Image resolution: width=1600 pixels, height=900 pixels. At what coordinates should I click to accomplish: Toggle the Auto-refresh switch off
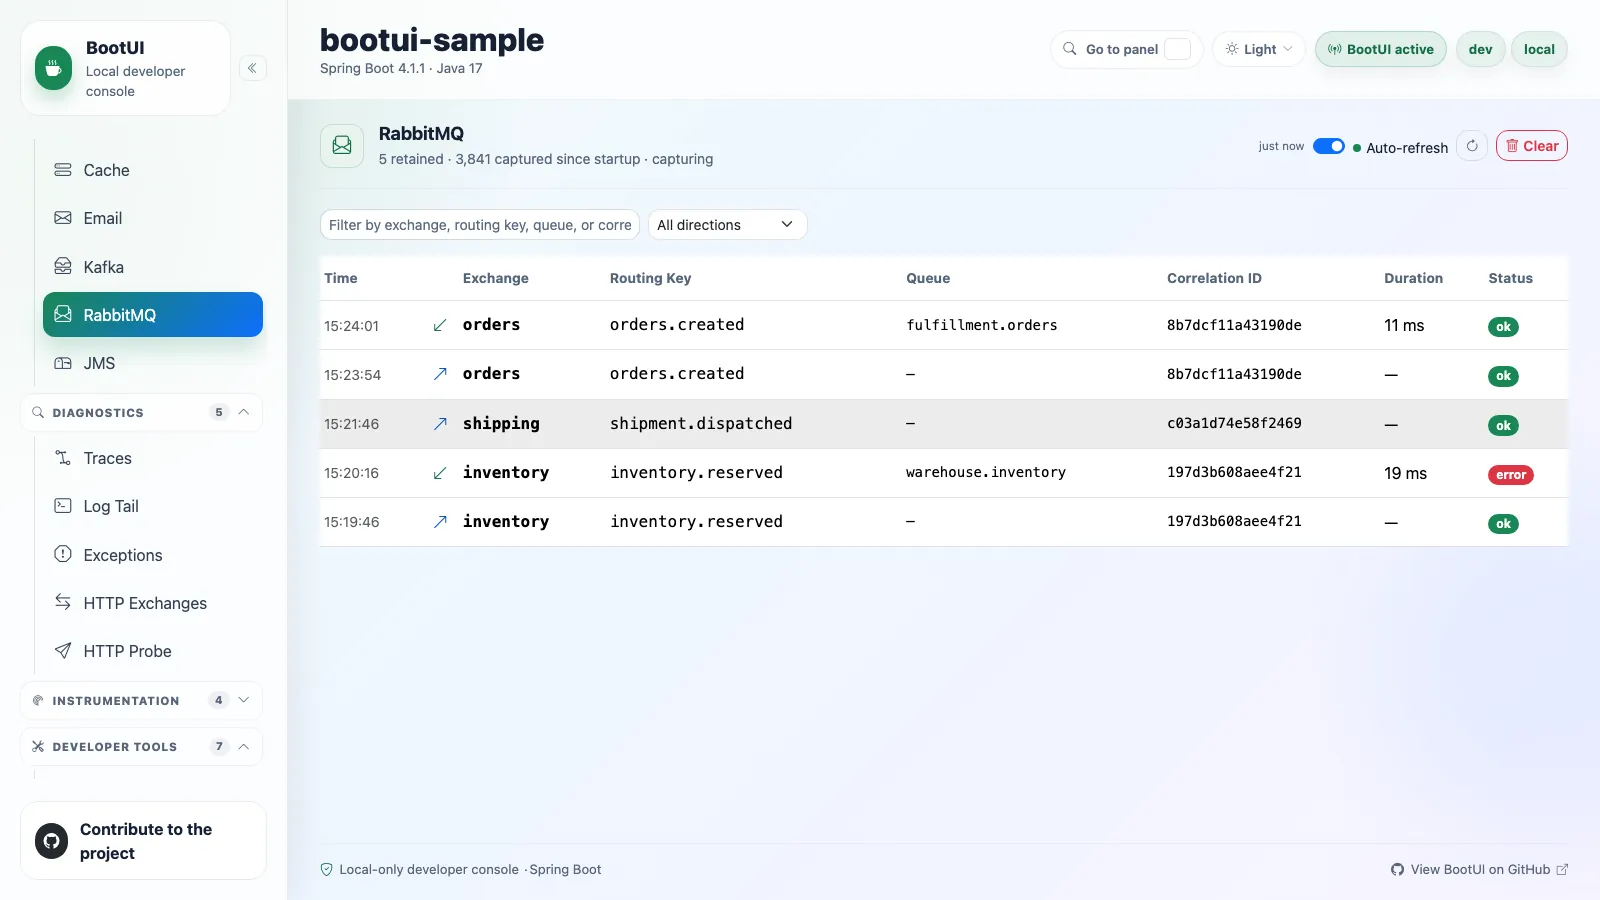(1328, 146)
